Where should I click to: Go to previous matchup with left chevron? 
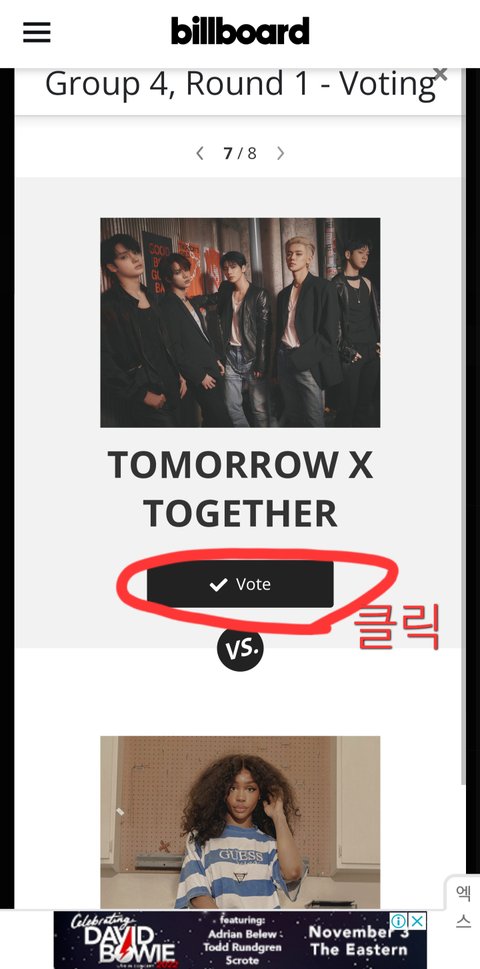pos(200,153)
